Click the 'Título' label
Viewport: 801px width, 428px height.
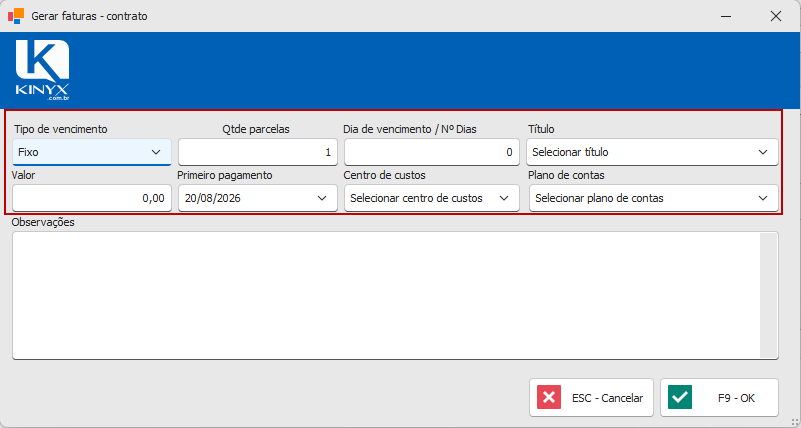pyautogui.click(x=541, y=129)
